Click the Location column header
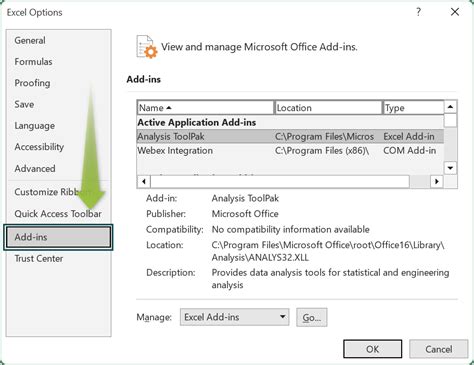474x365 pixels. pos(328,108)
